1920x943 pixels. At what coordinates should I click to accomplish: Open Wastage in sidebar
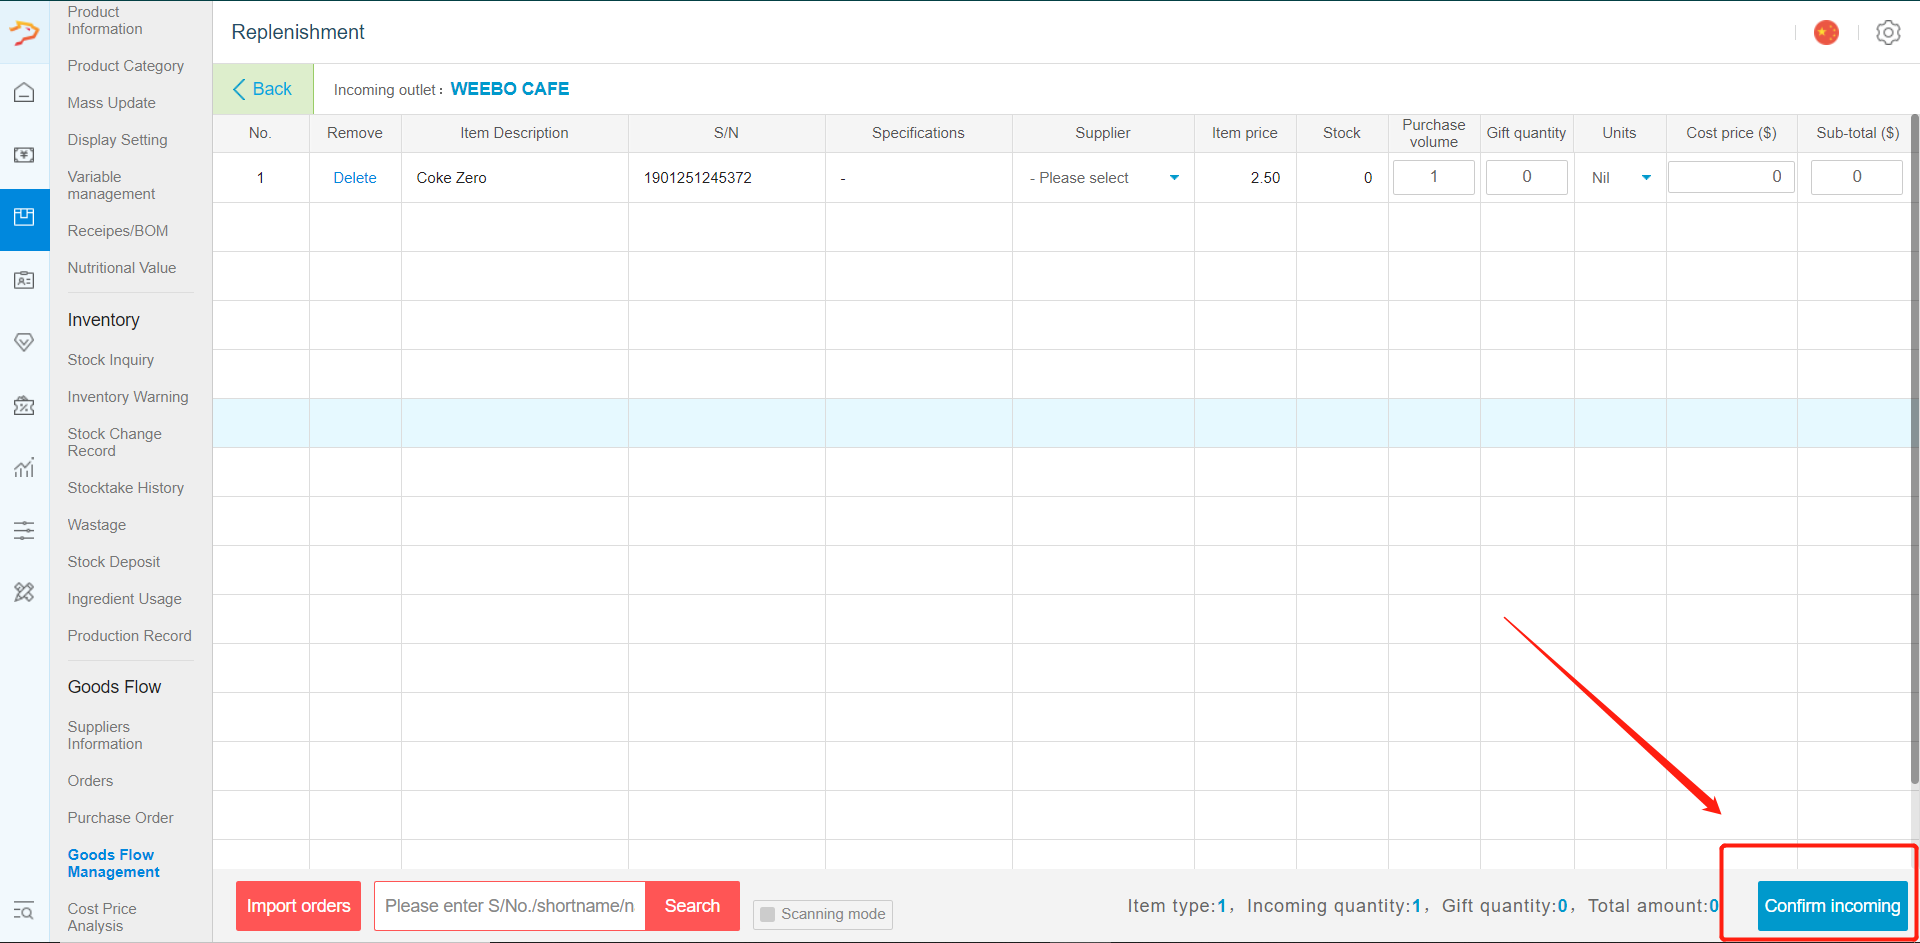[x=97, y=525]
